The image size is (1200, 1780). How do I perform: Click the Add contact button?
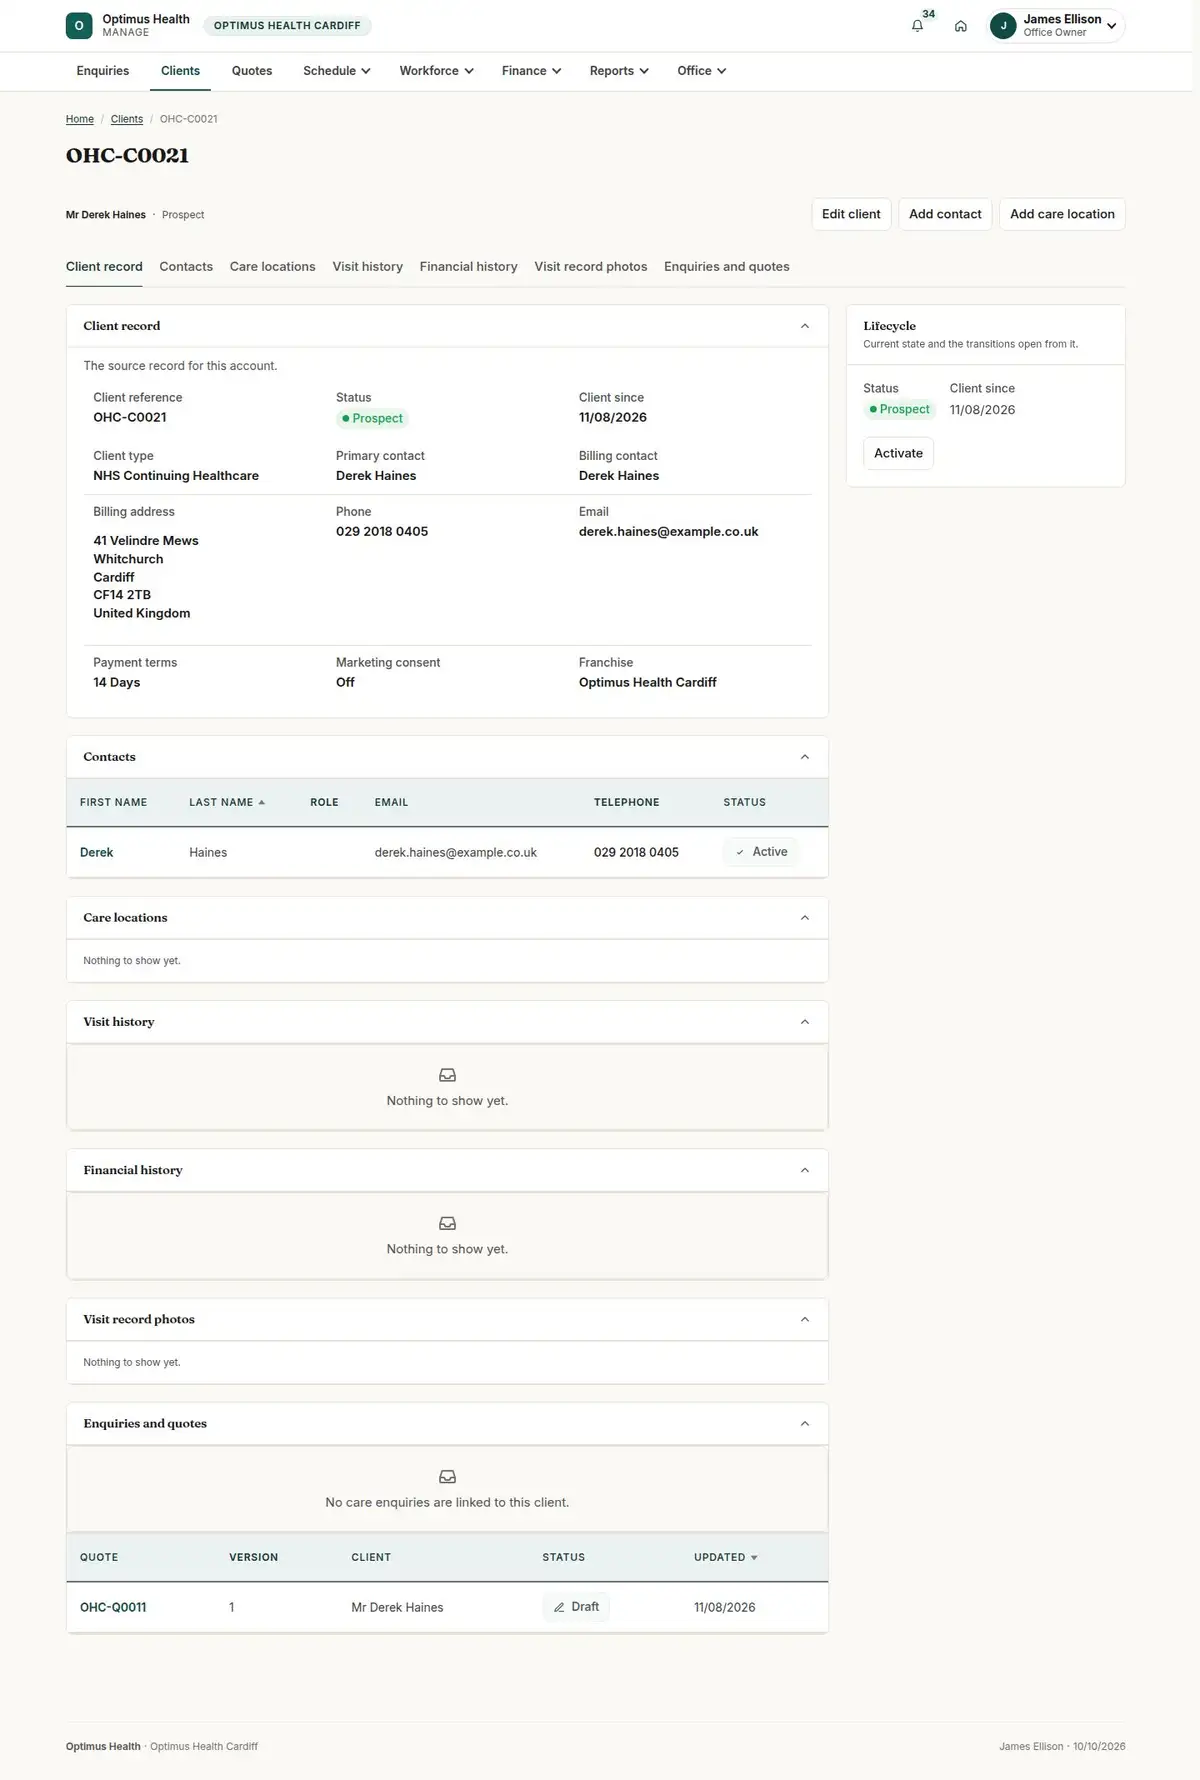point(945,214)
